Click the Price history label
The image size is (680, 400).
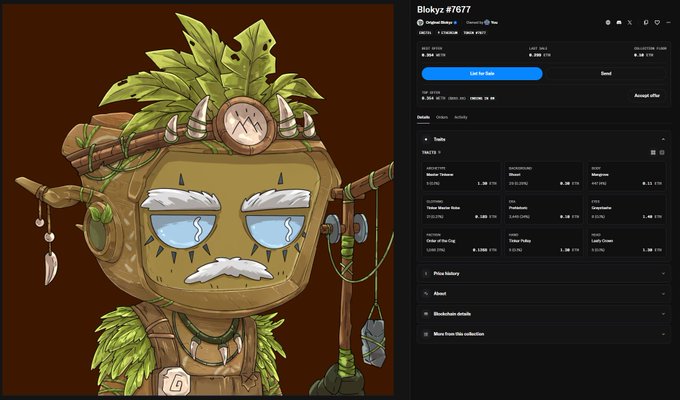[446, 273]
